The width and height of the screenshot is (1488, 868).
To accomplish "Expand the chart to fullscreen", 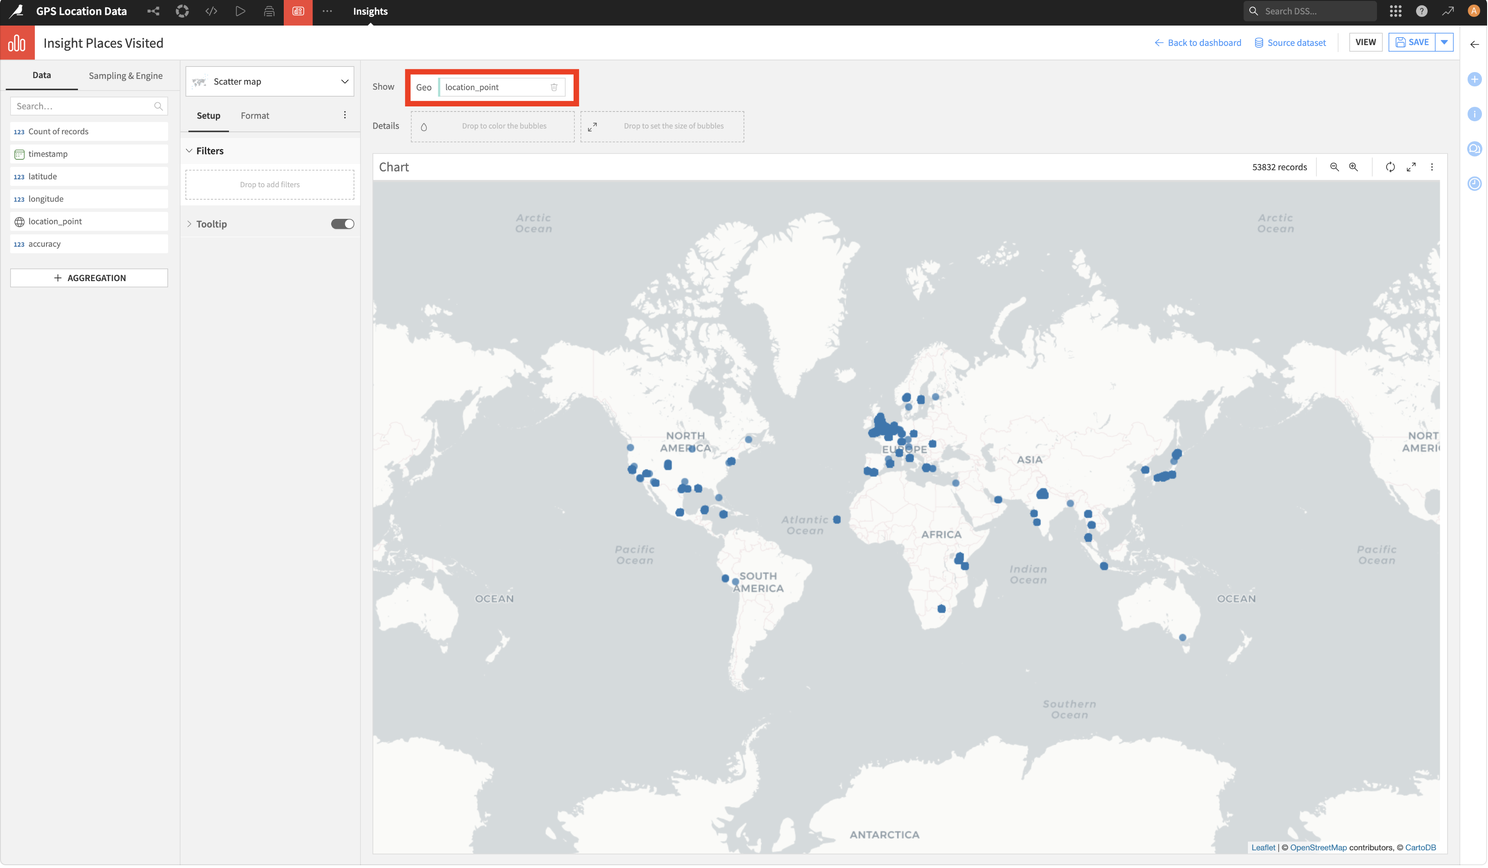I will tap(1411, 167).
